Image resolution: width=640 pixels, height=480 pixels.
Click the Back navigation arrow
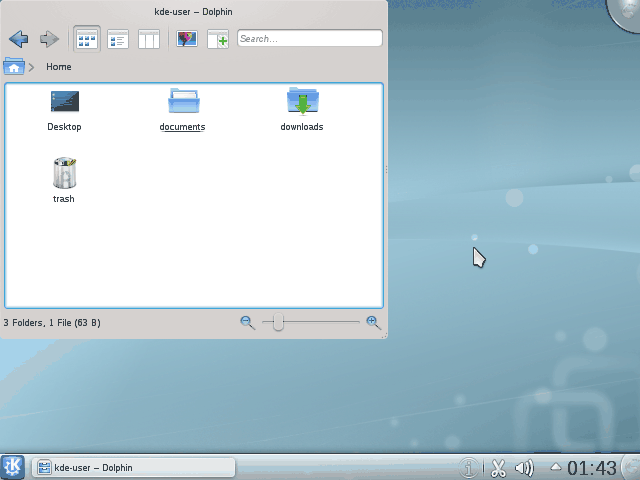[18, 39]
